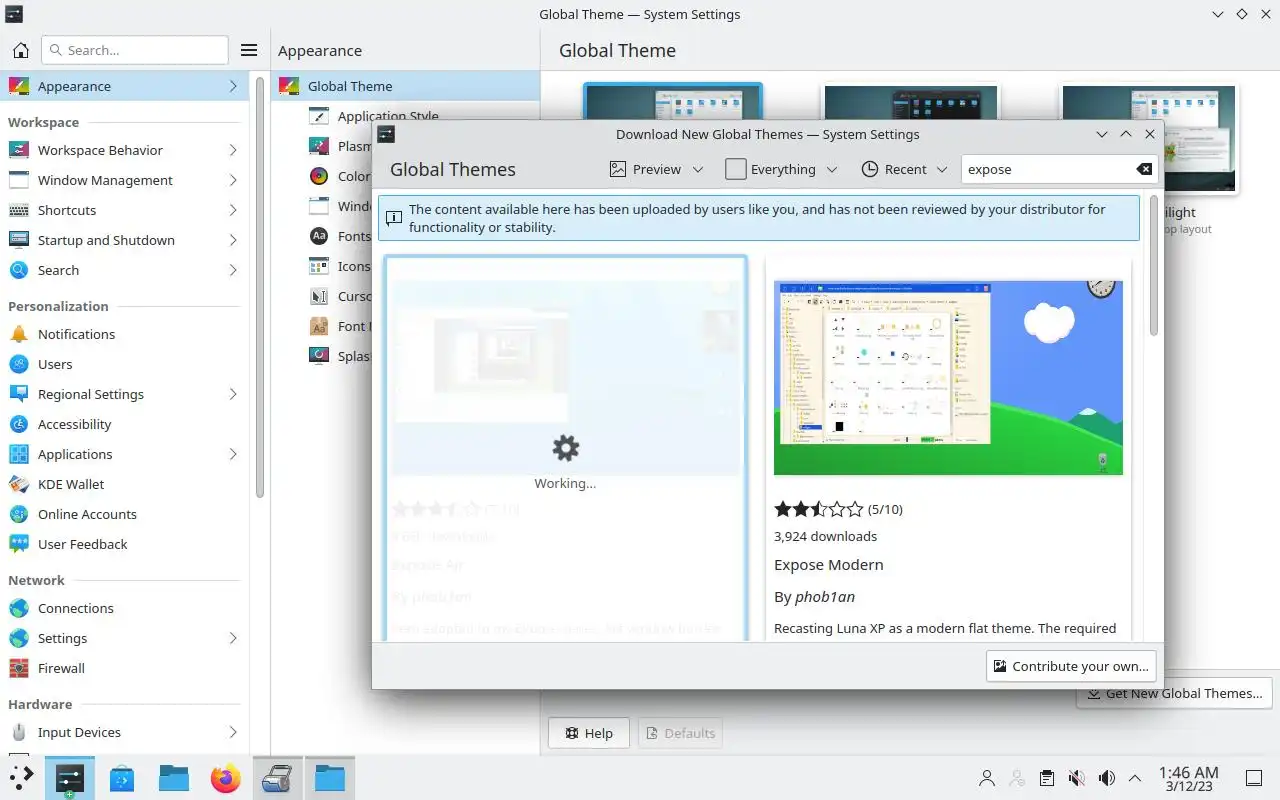1280x800 pixels.
Task: Click the Shortcuts keyboard icon
Action: pyautogui.click(x=18, y=210)
